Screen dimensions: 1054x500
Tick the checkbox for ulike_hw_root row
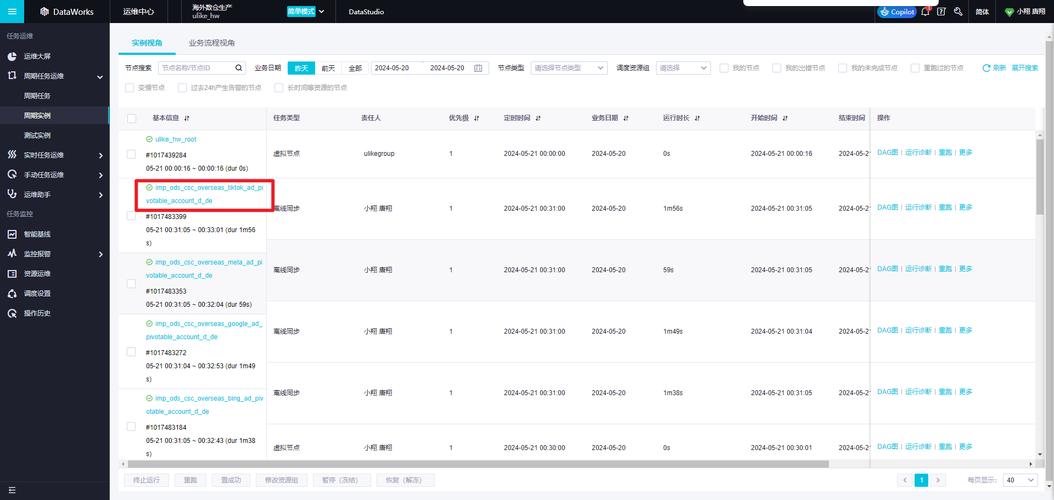click(131, 154)
